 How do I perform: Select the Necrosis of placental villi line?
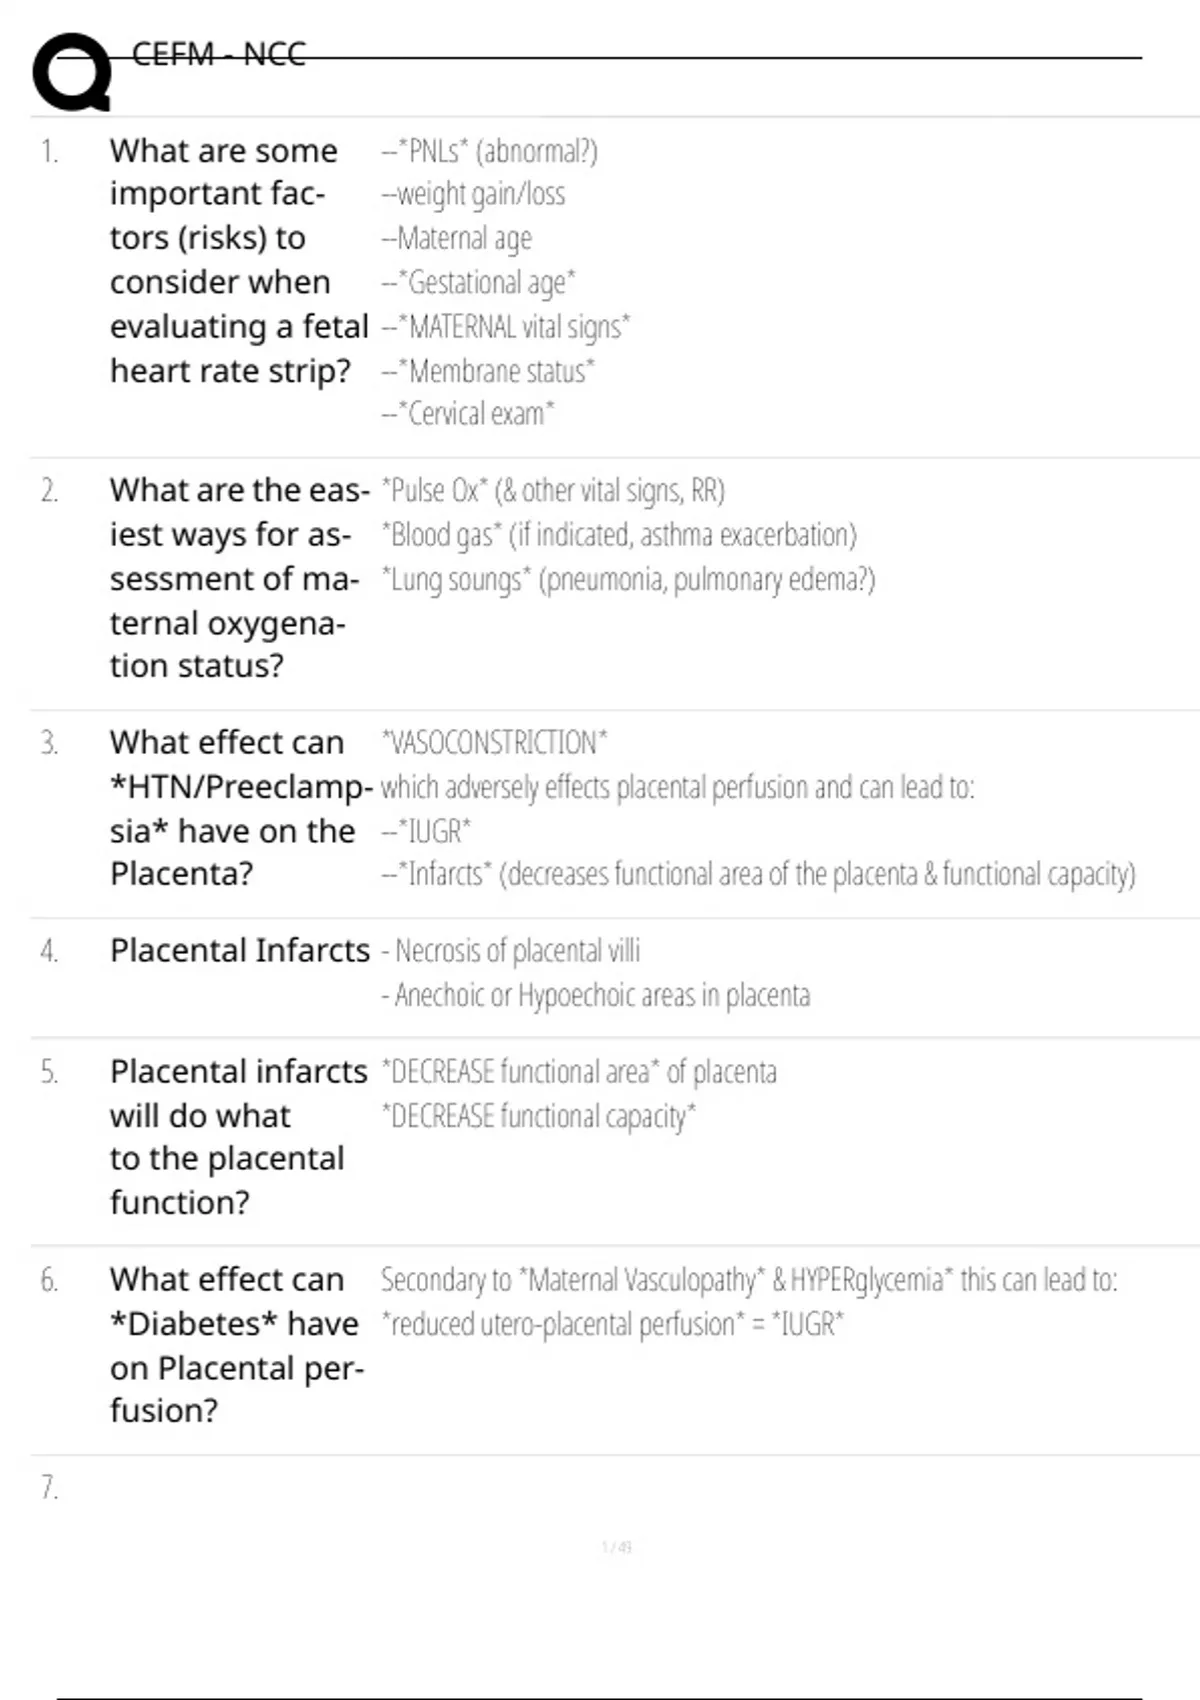[511, 951]
